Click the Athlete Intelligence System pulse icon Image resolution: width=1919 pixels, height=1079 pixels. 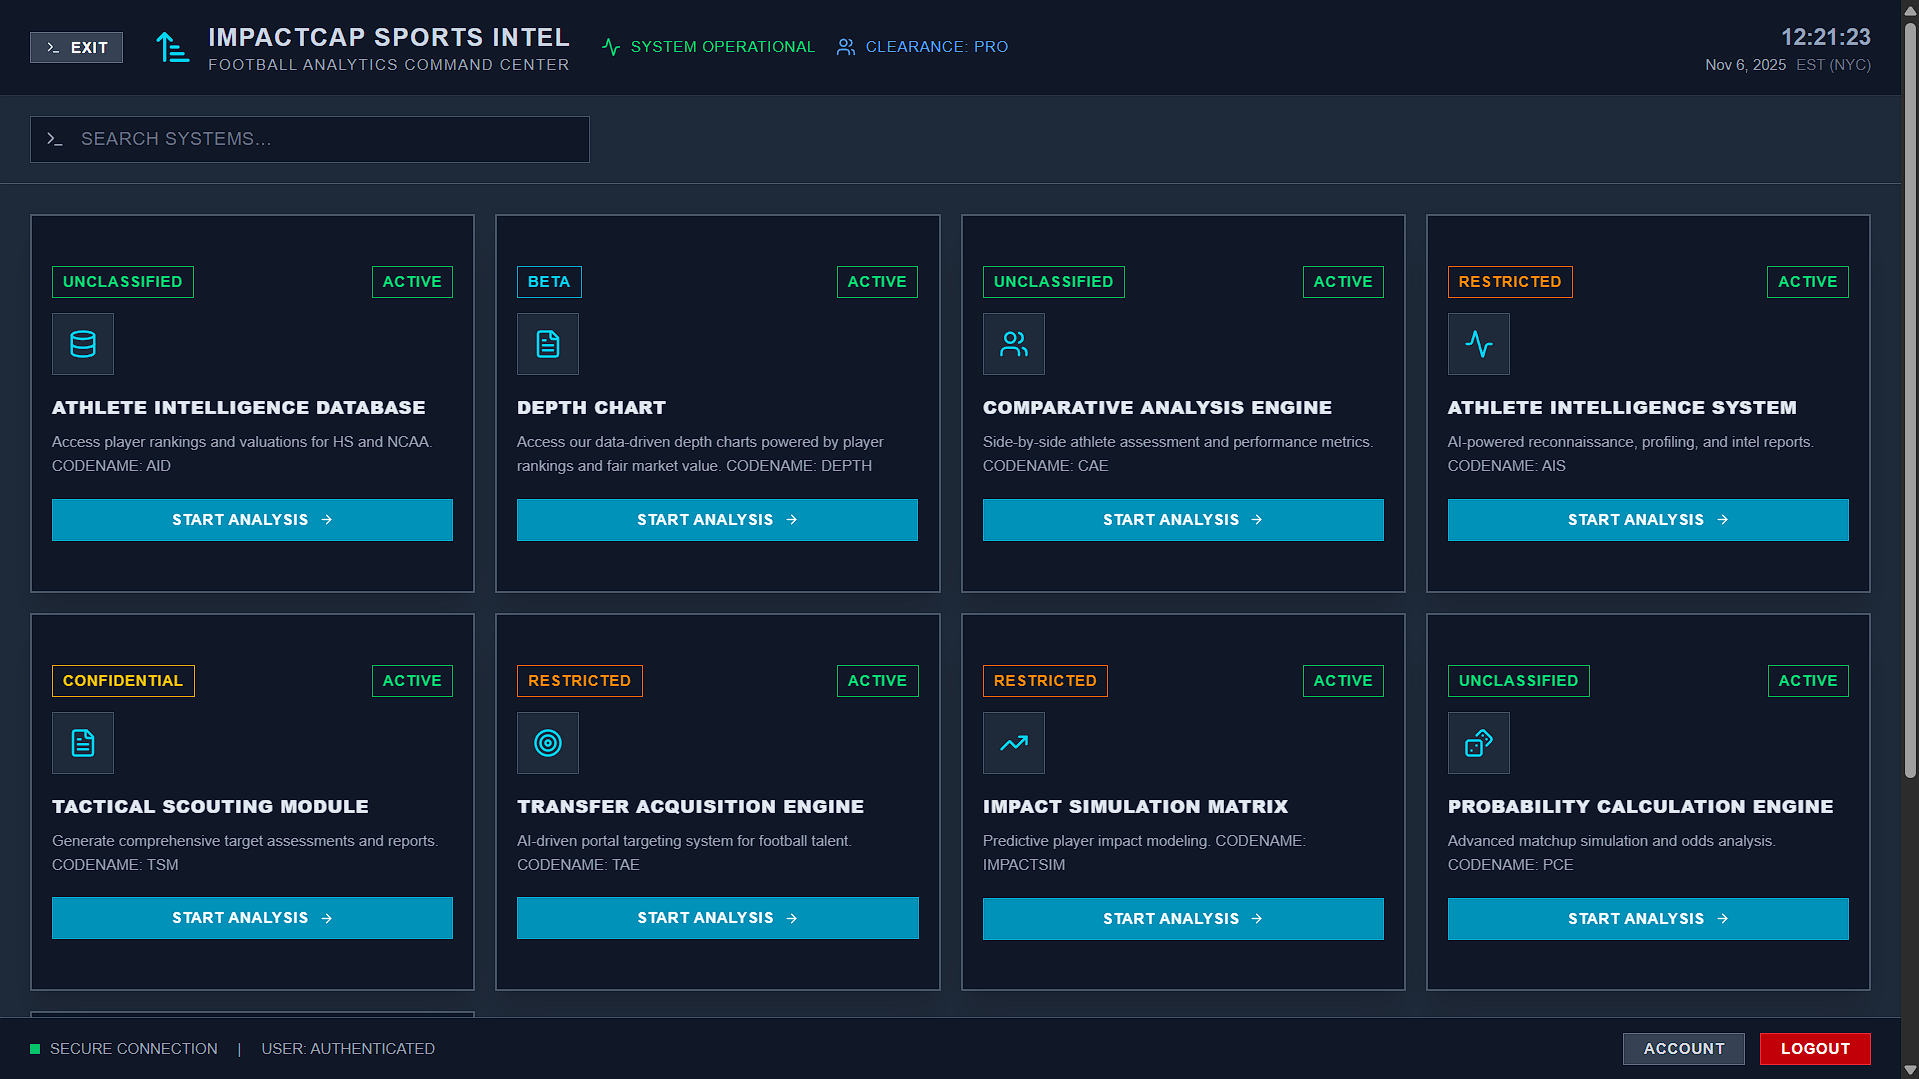click(x=1478, y=344)
